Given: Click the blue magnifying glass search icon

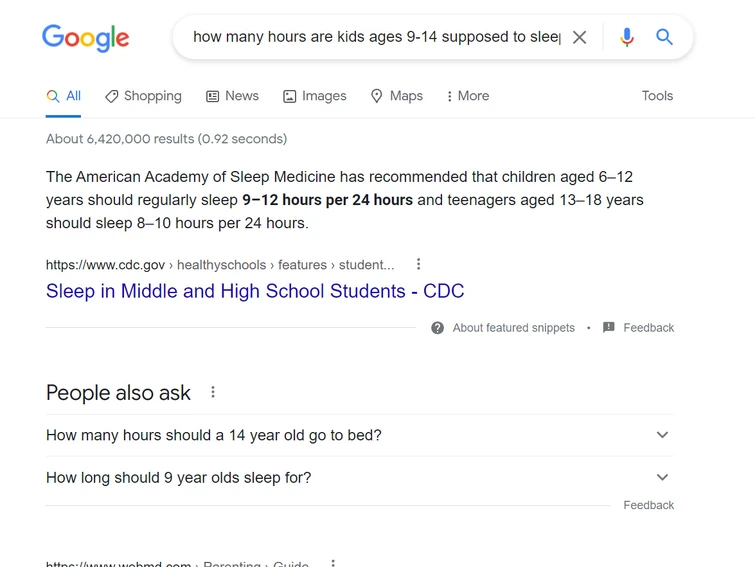Looking at the screenshot, I should coord(665,38).
